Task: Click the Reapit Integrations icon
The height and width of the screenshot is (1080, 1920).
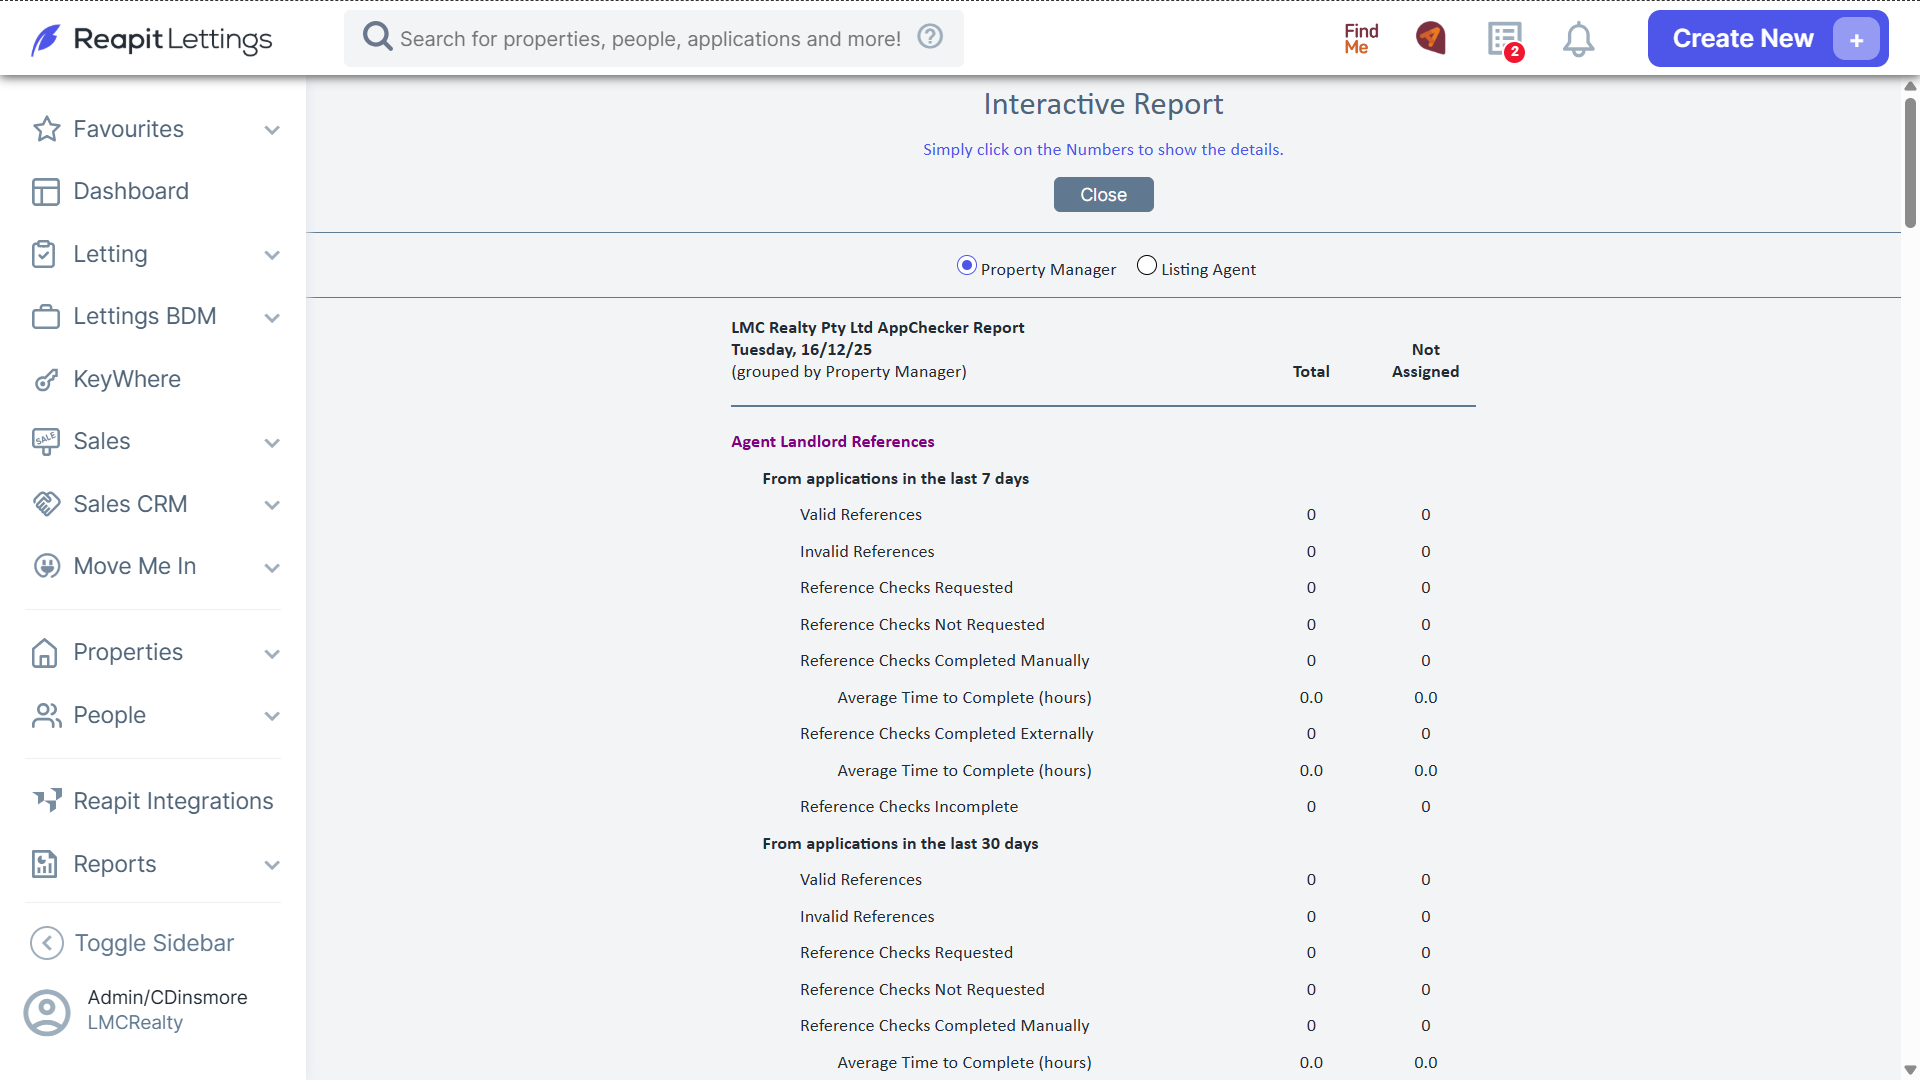Action: [x=48, y=800]
